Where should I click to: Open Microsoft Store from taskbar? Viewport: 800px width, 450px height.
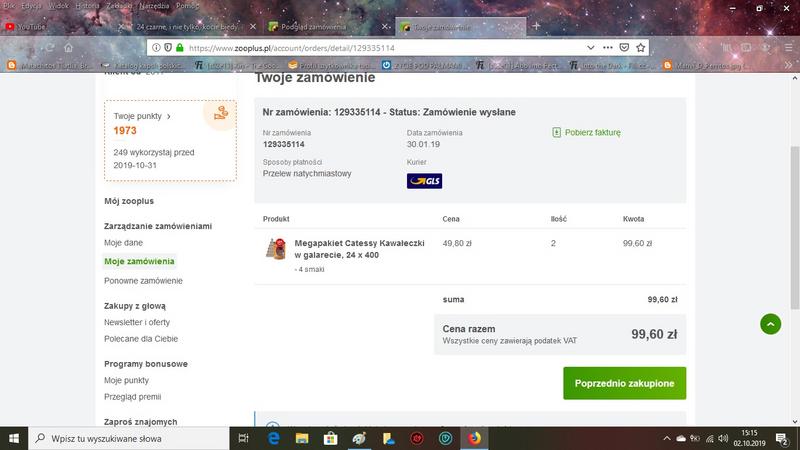tap(331, 438)
